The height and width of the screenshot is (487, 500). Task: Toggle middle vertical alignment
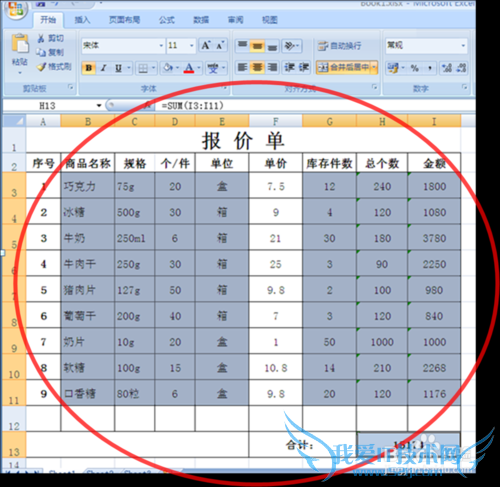pyautogui.click(x=257, y=45)
